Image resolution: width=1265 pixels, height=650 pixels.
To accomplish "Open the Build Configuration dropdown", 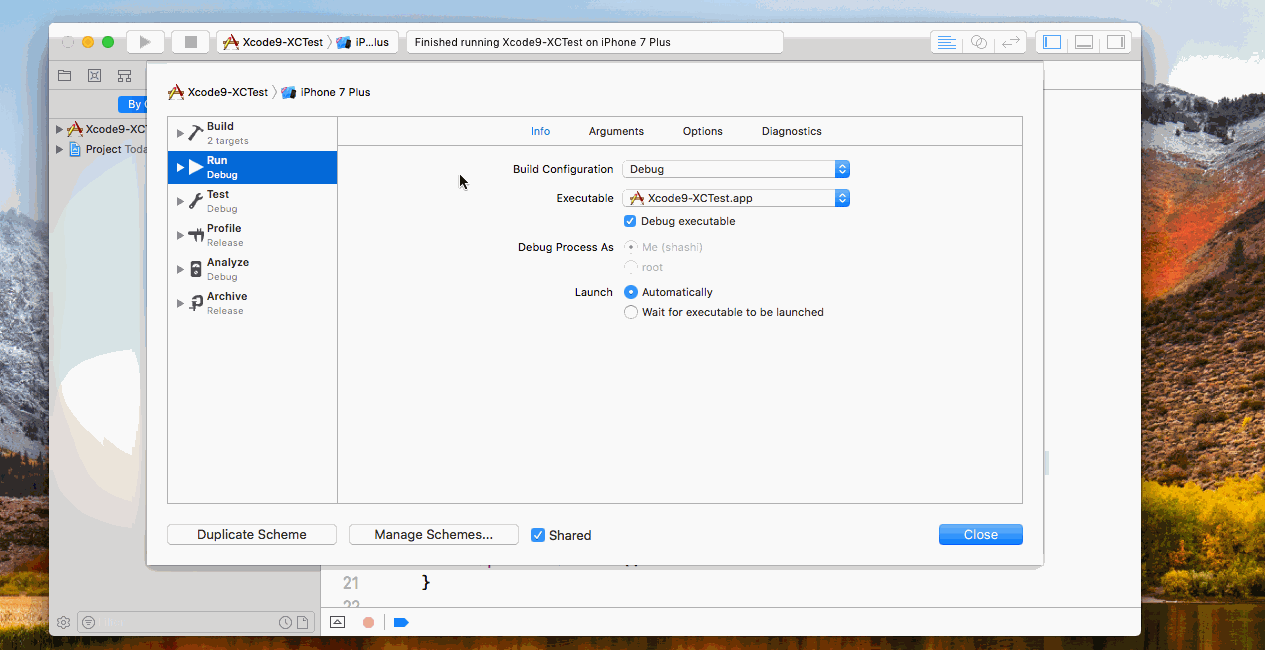I will coord(736,169).
